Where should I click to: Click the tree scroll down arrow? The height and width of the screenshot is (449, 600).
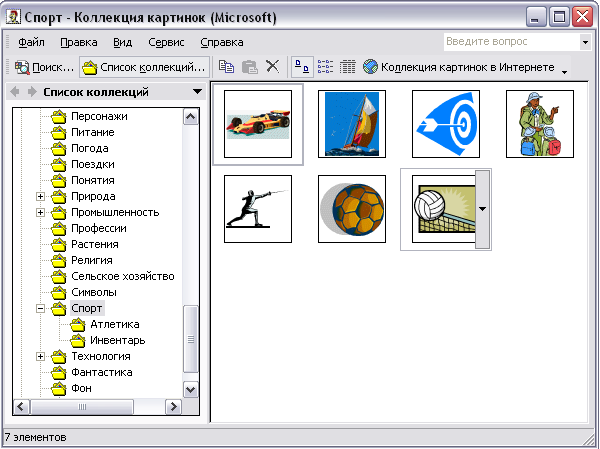pos(191,389)
